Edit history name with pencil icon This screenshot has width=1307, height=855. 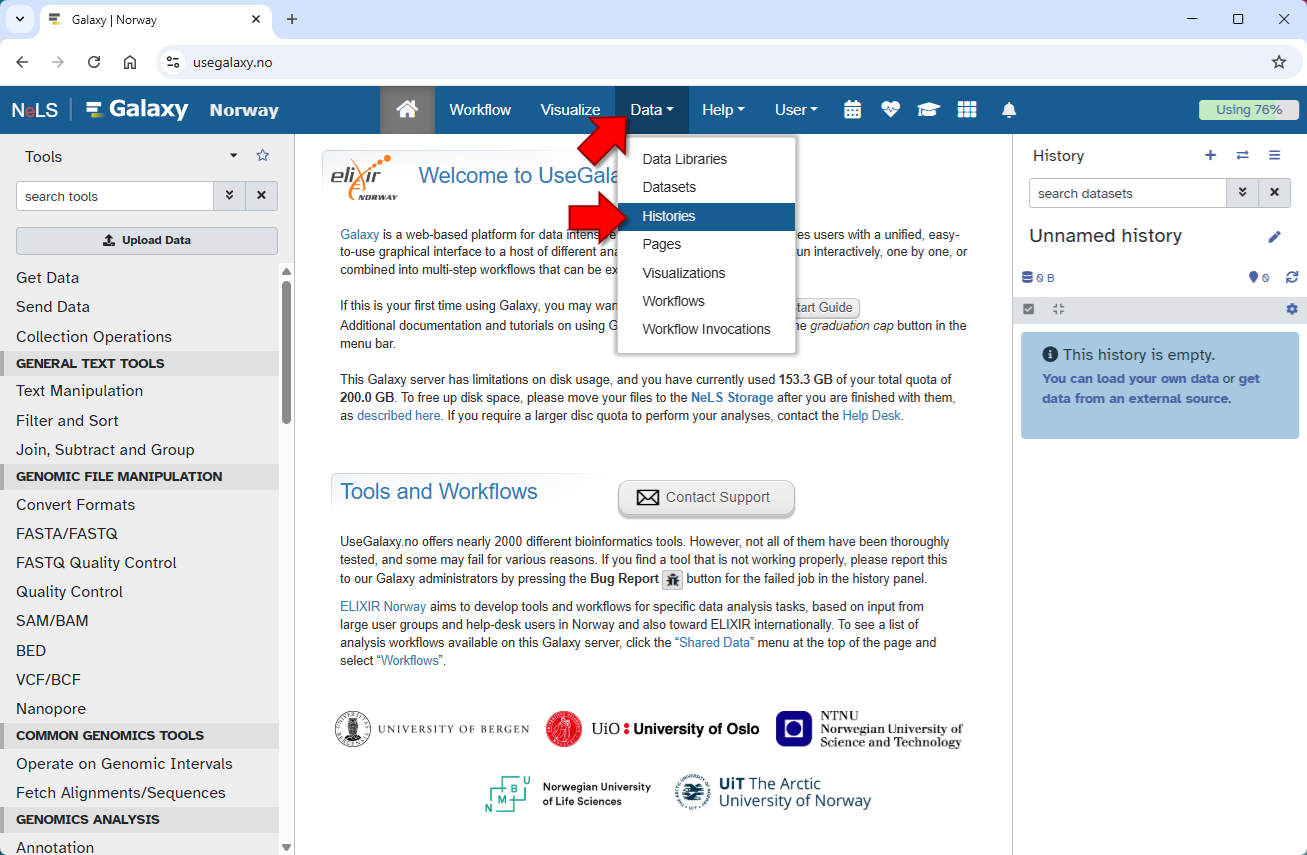coord(1274,237)
